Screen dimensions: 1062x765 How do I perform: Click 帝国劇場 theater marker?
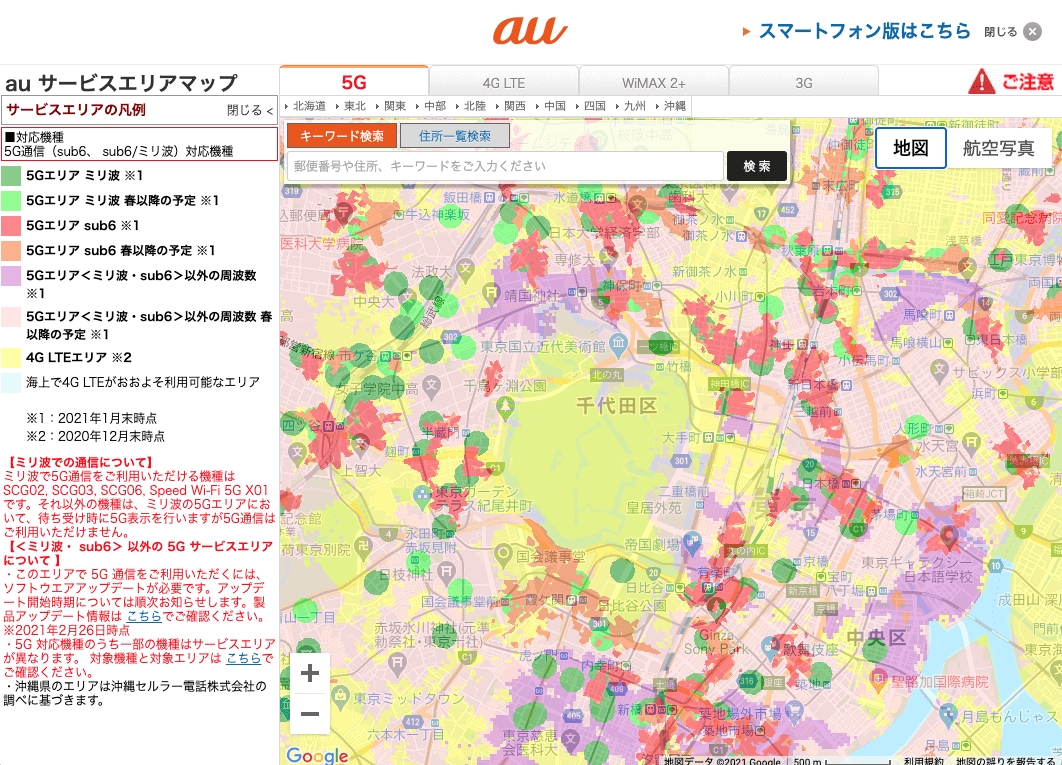point(691,541)
